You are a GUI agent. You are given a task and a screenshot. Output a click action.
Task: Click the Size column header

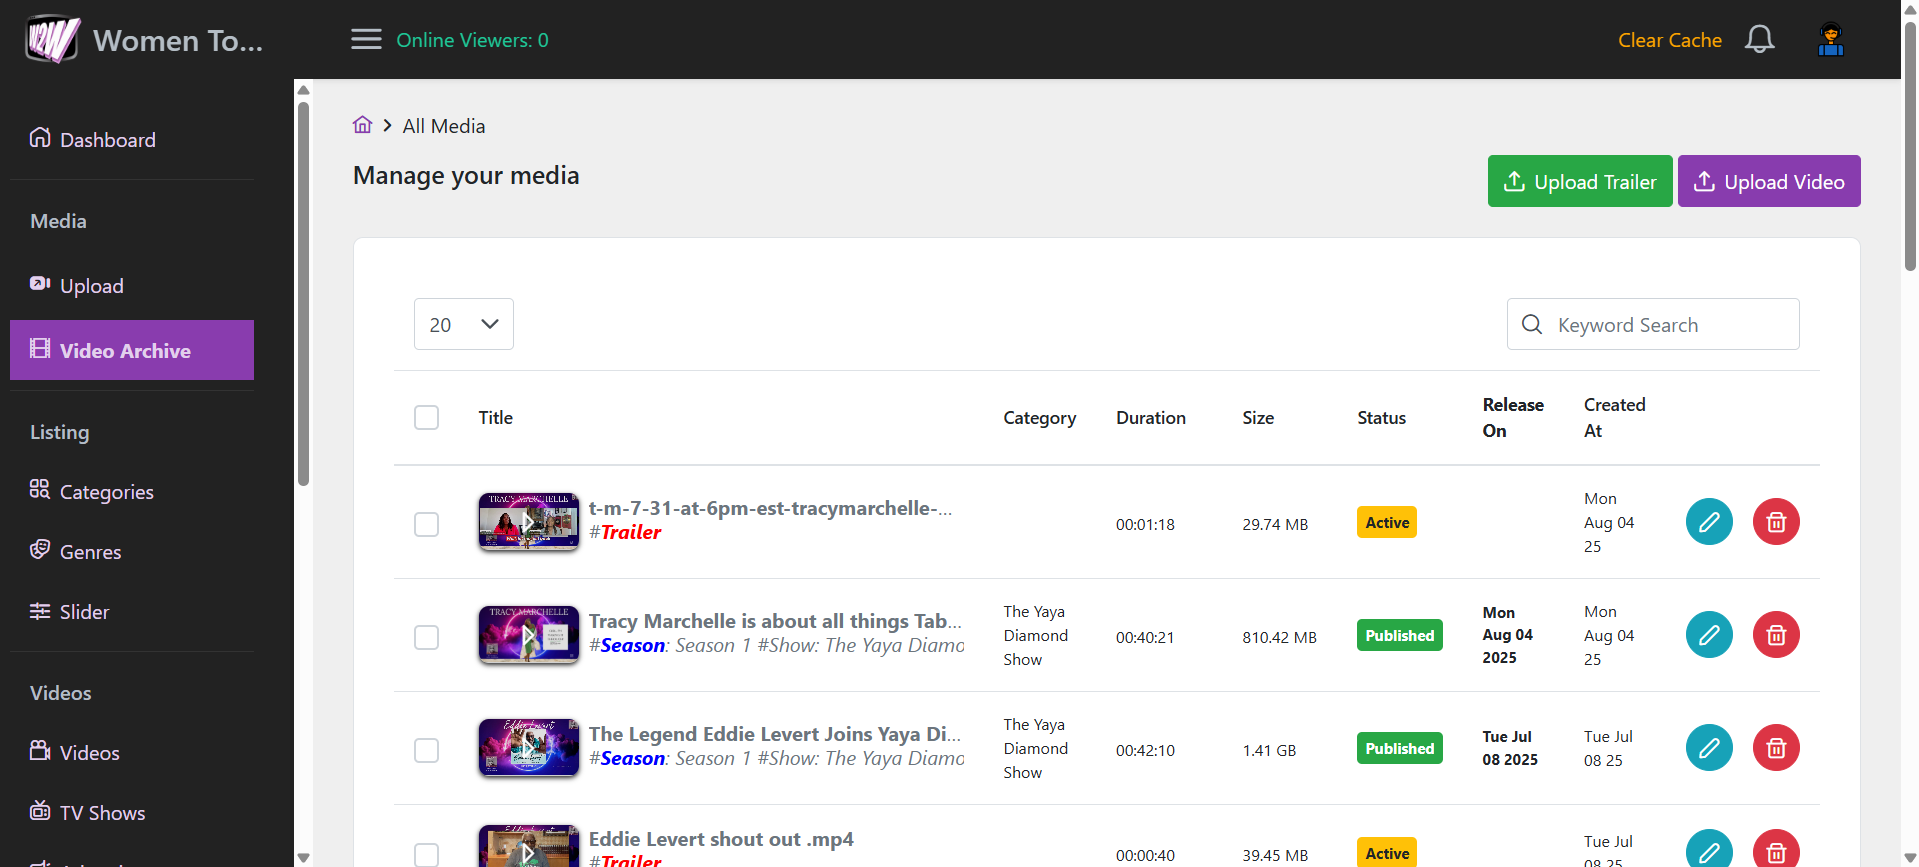click(1258, 417)
